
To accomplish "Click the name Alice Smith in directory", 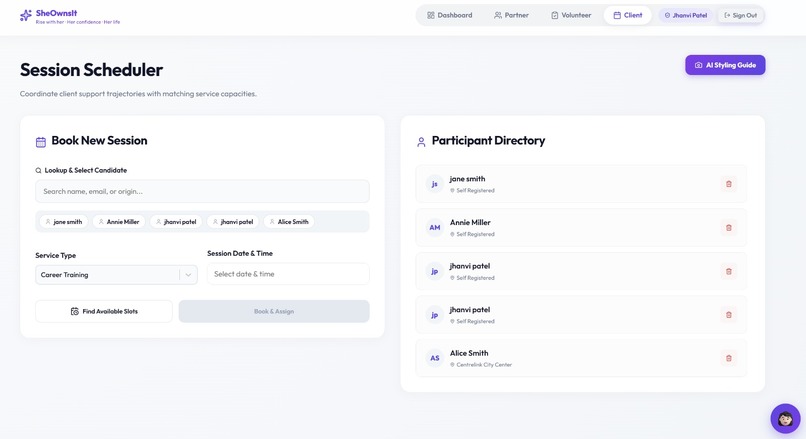I will click(469, 353).
